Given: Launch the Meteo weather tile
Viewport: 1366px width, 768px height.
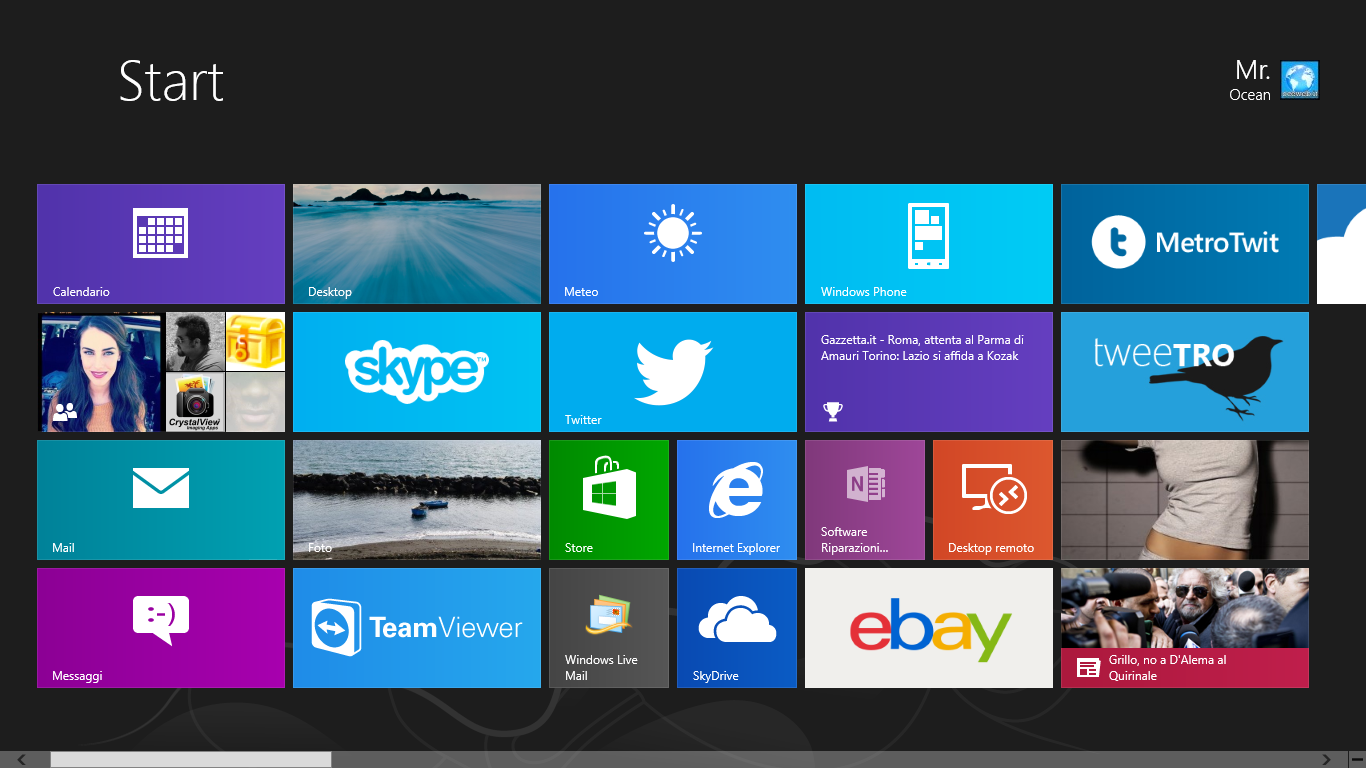Looking at the screenshot, I should click(x=673, y=244).
